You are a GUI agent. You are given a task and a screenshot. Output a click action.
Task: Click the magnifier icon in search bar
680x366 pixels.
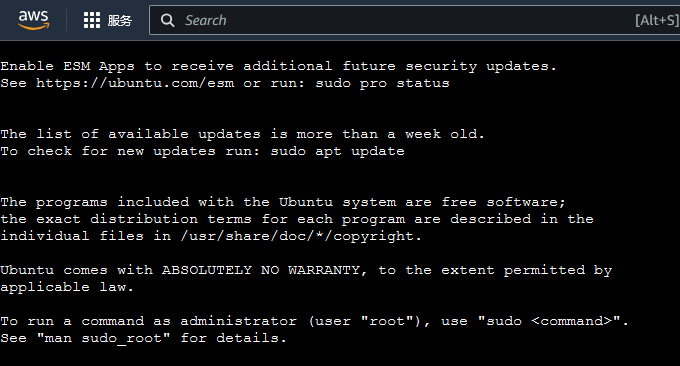[167, 20]
